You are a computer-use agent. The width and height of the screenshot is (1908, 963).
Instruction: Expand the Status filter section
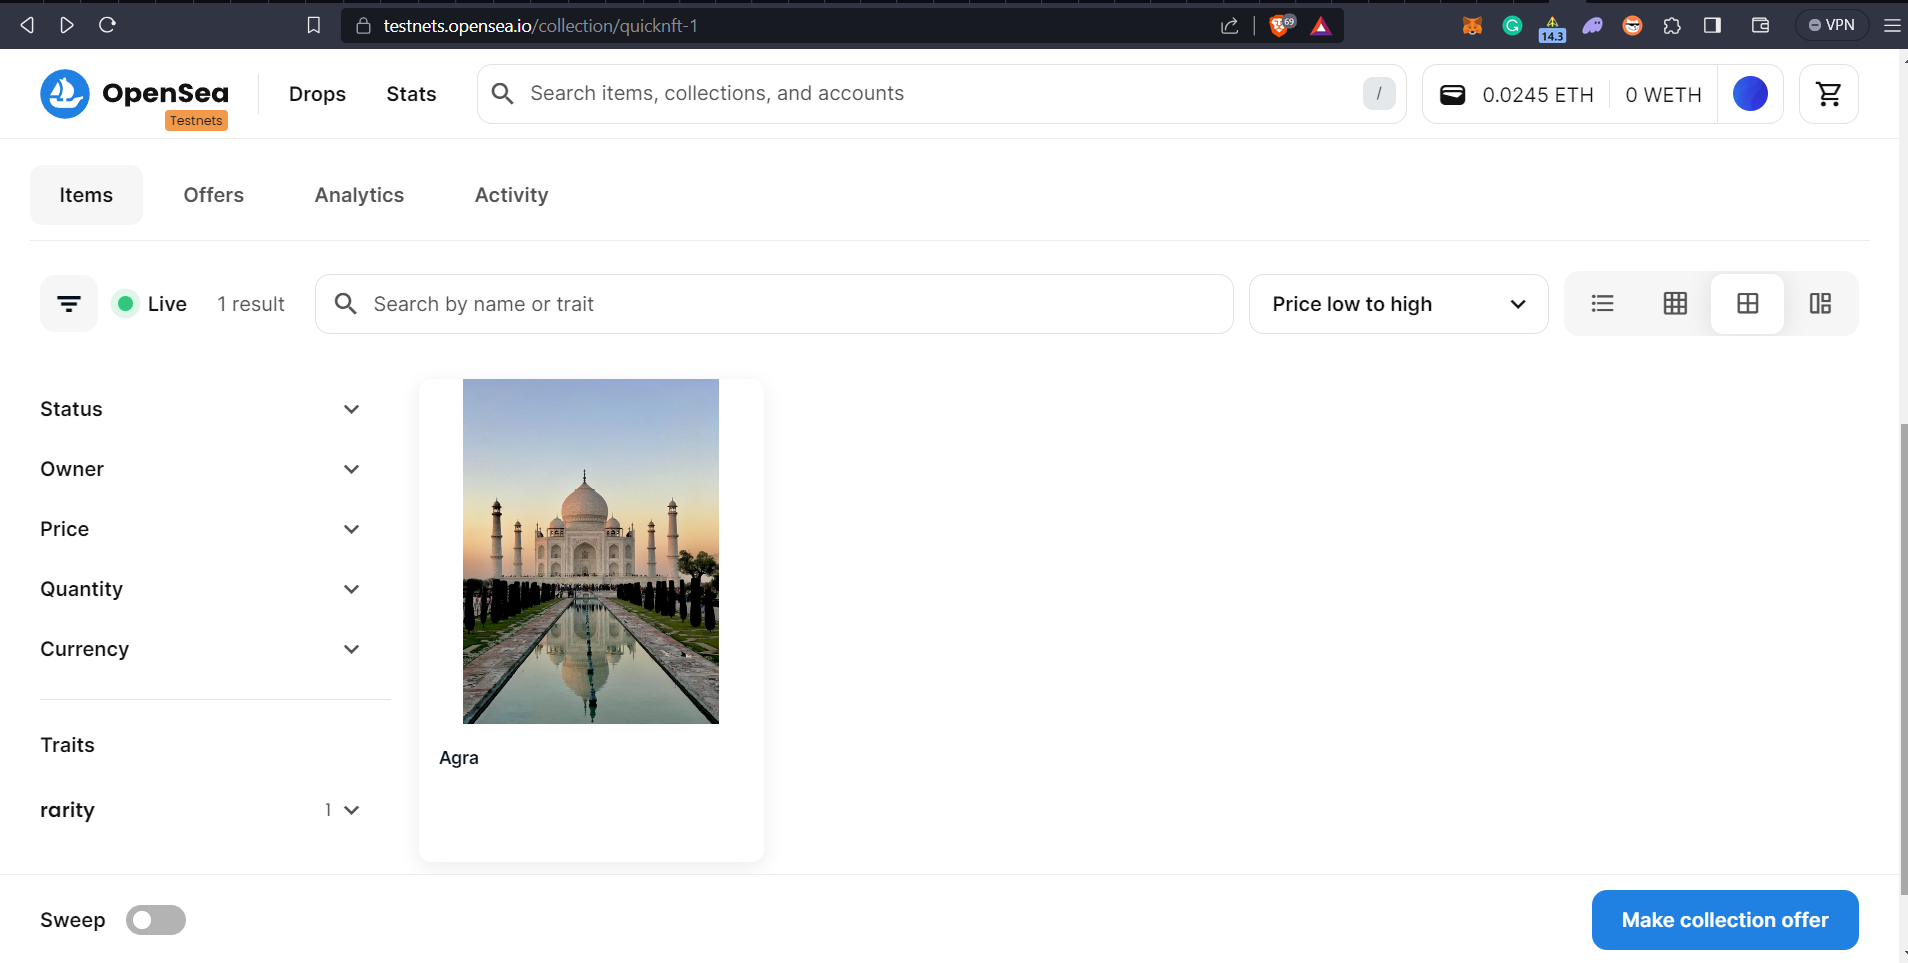200,409
